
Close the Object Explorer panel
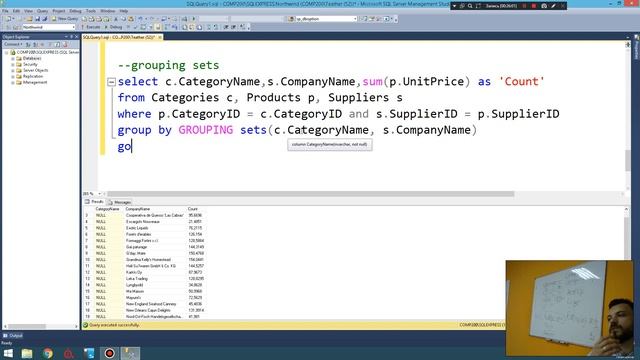[76, 37]
